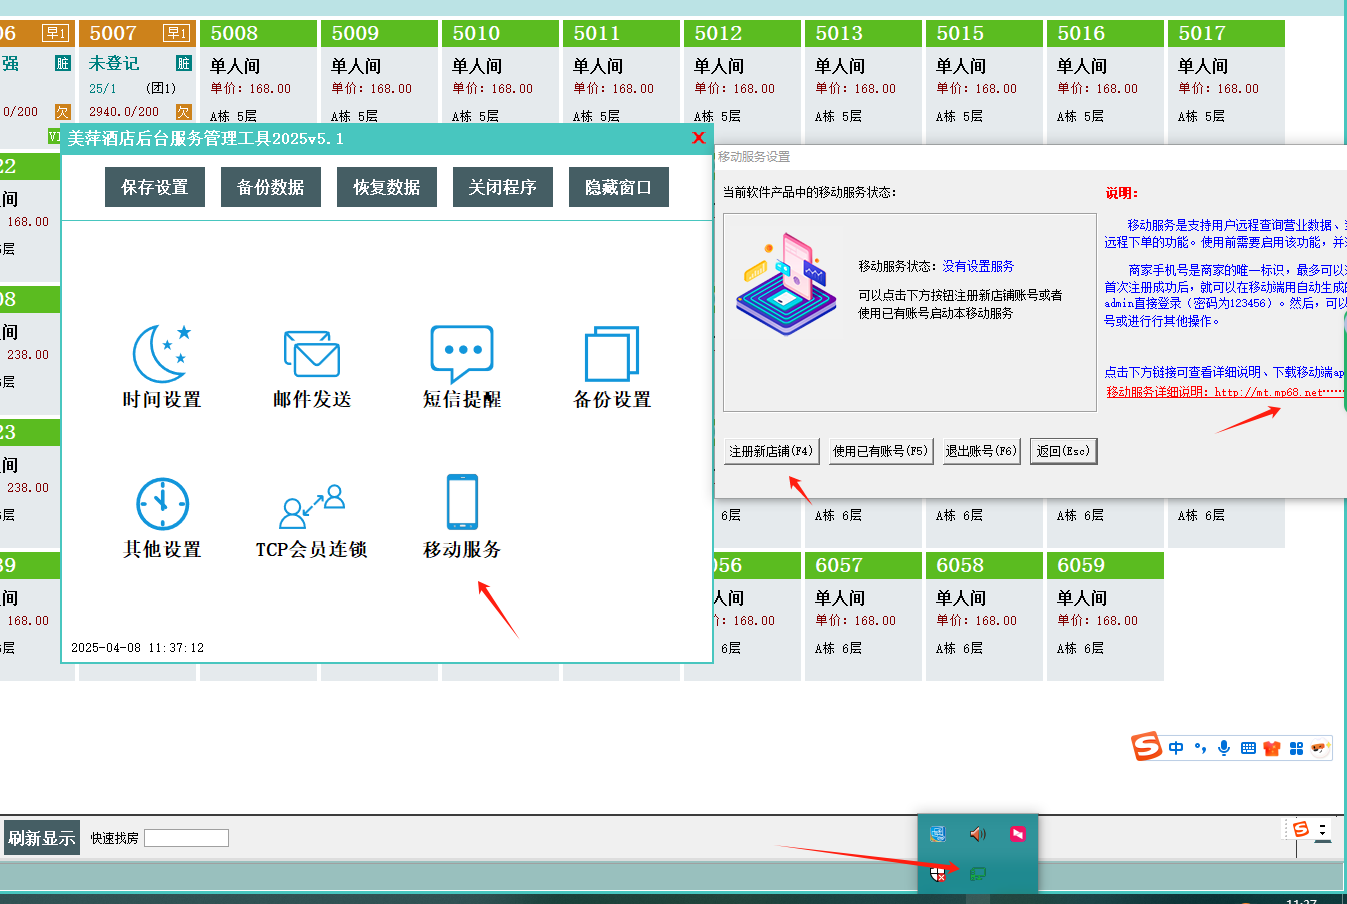Start Sogou voice input with the microphone icon
Image resolution: width=1347 pixels, height=904 pixels.
click(x=1222, y=747)
